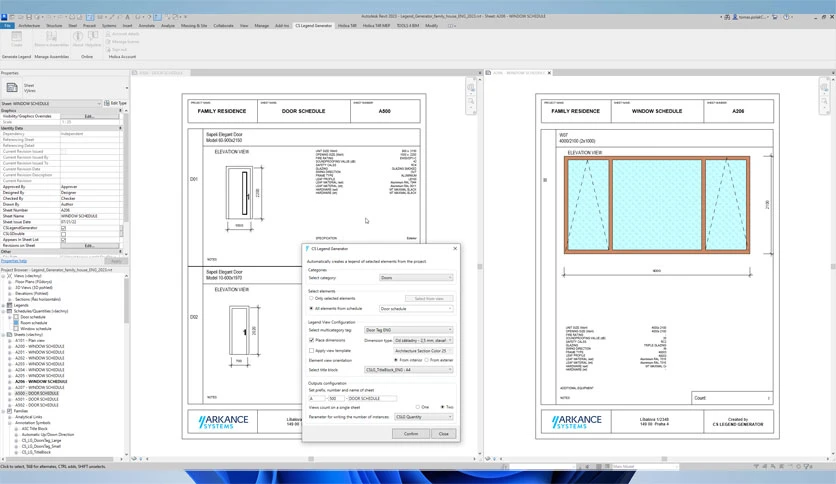Switch to the Architecture ribbon tab
This screenshot has width=836, height=484.
[29, 26]
